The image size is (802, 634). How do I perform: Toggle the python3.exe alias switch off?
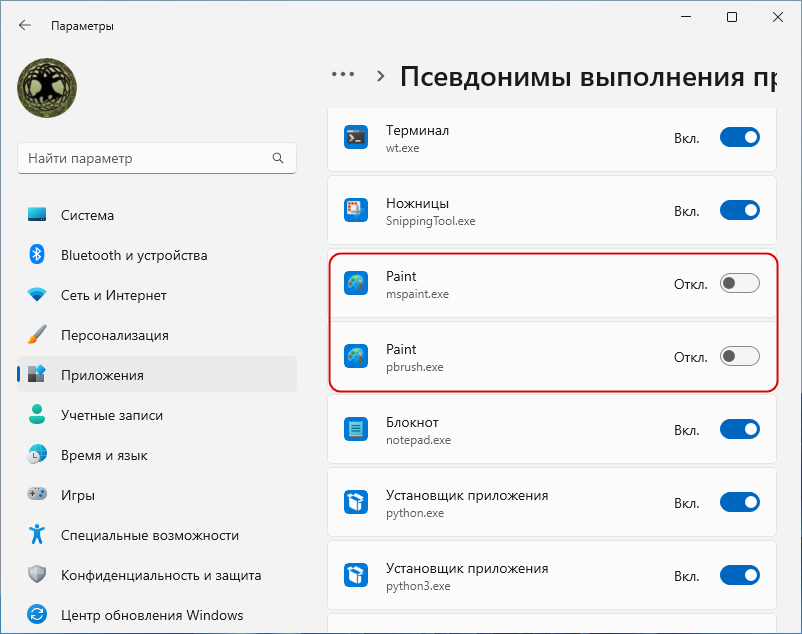[x=739, y=576]
